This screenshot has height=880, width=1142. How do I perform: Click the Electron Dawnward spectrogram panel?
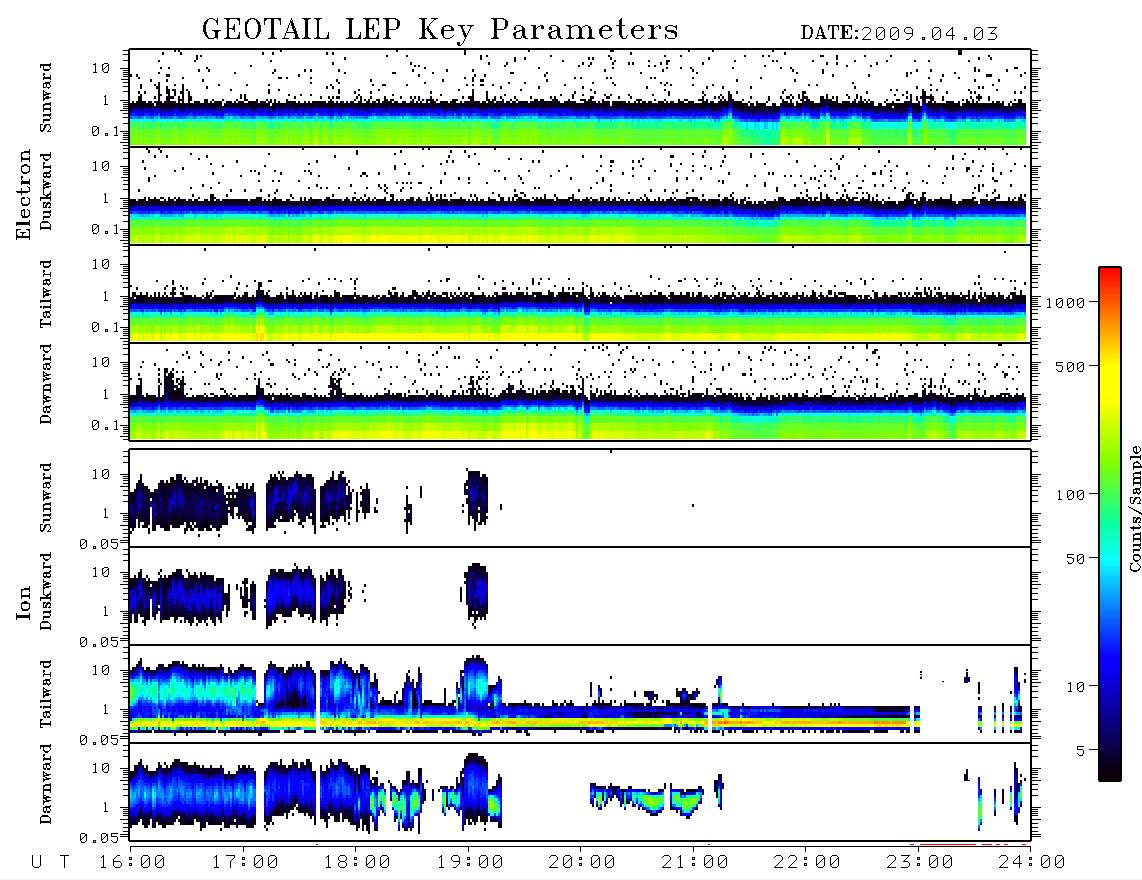580,391
